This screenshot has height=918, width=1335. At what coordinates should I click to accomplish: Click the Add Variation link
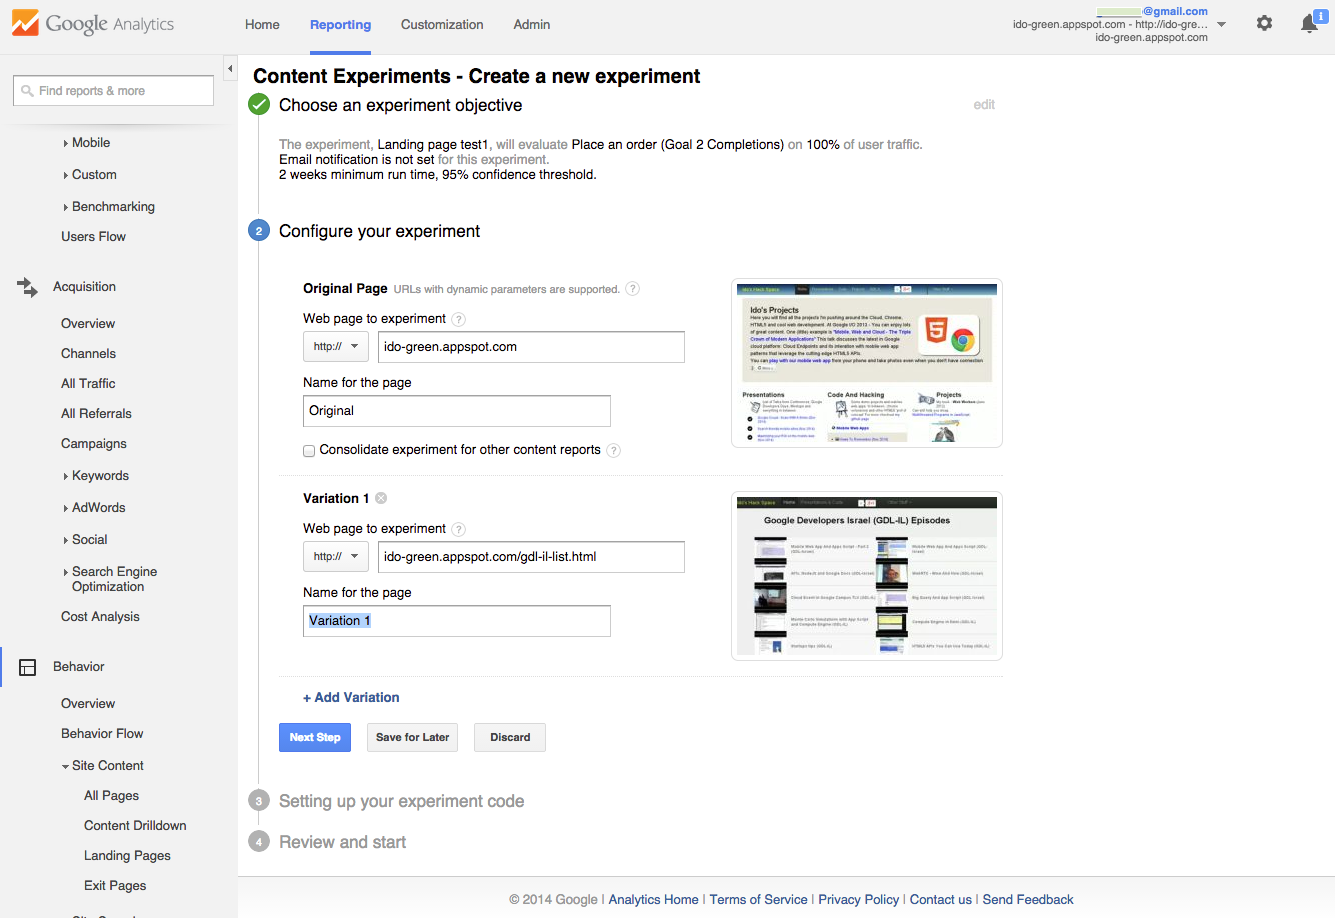point(351,698)
